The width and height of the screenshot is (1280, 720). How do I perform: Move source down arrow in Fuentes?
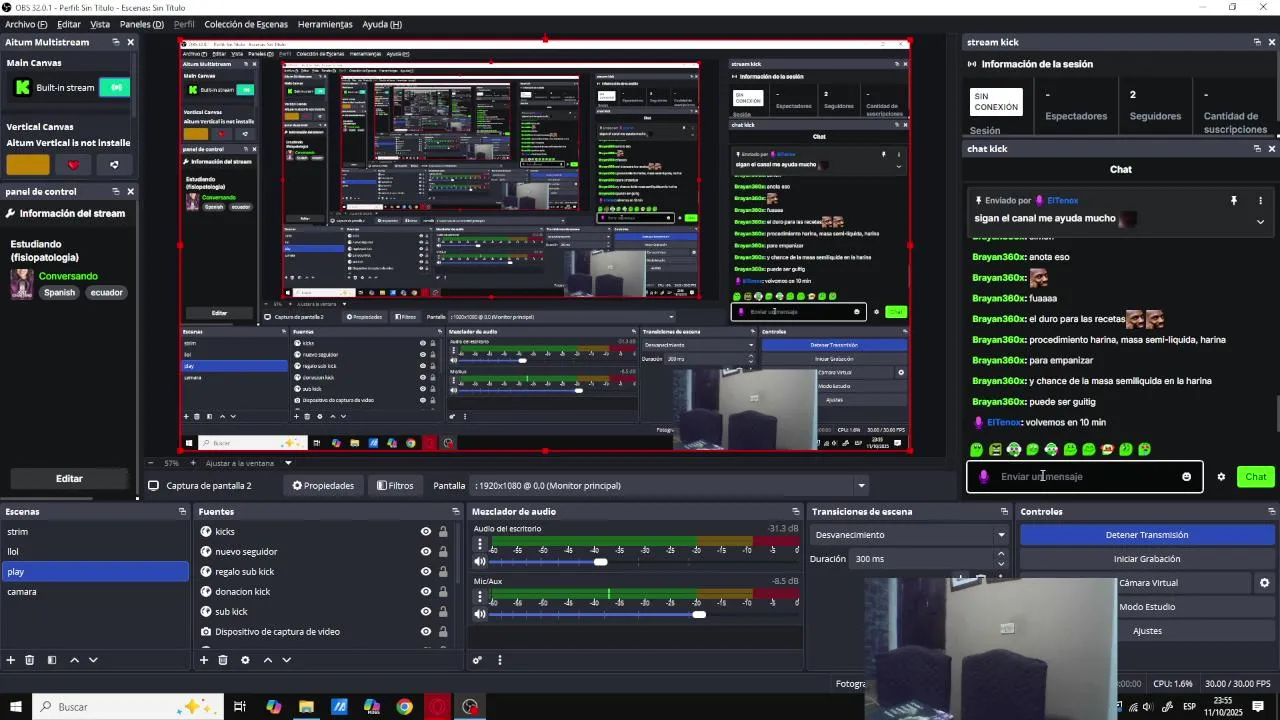[x=287, y=660]
